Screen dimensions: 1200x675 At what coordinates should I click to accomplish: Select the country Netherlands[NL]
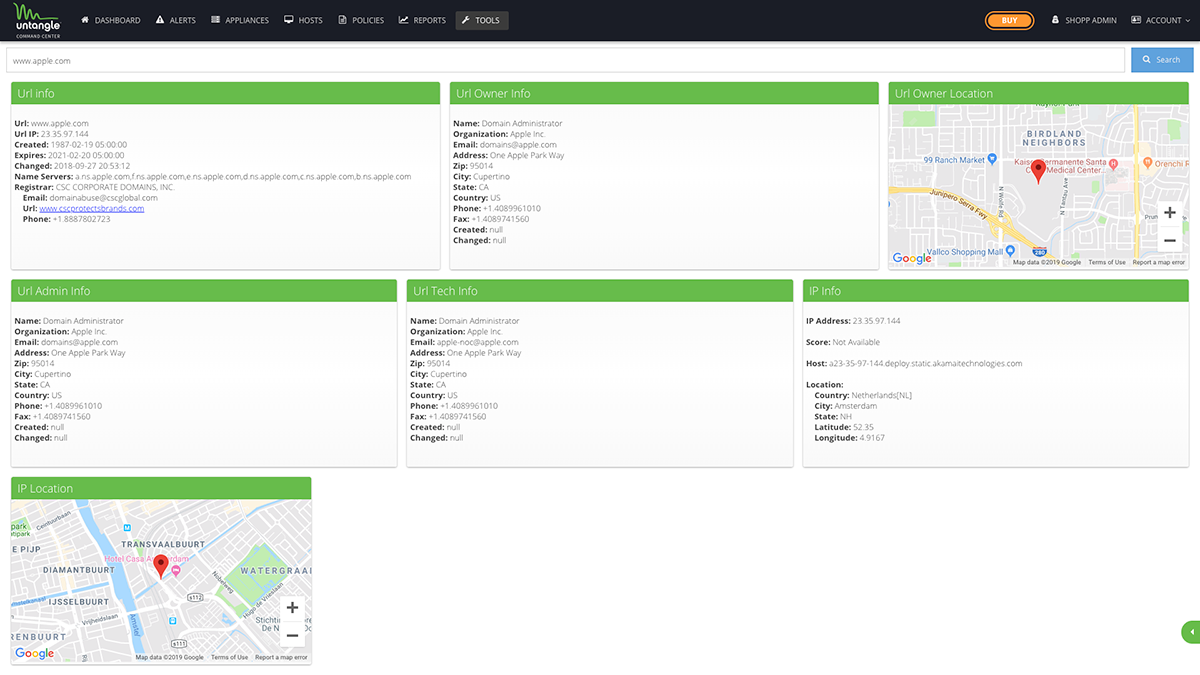point(881,395)
